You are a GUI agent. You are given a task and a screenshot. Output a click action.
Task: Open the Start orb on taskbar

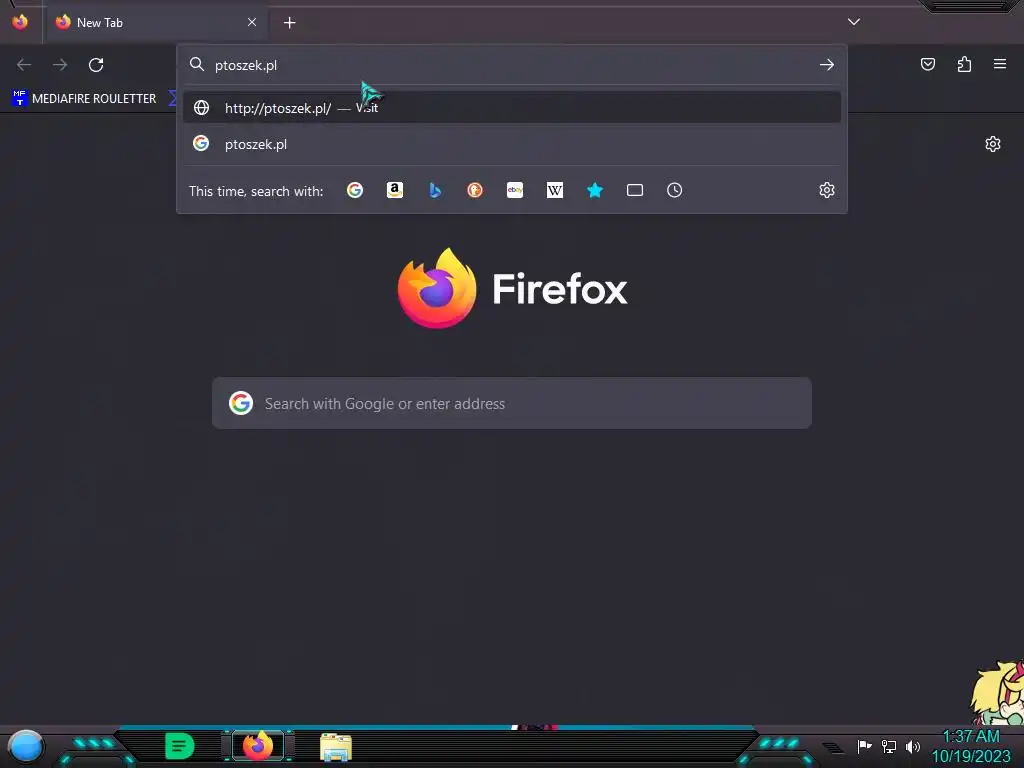click(x=25, y=746)
